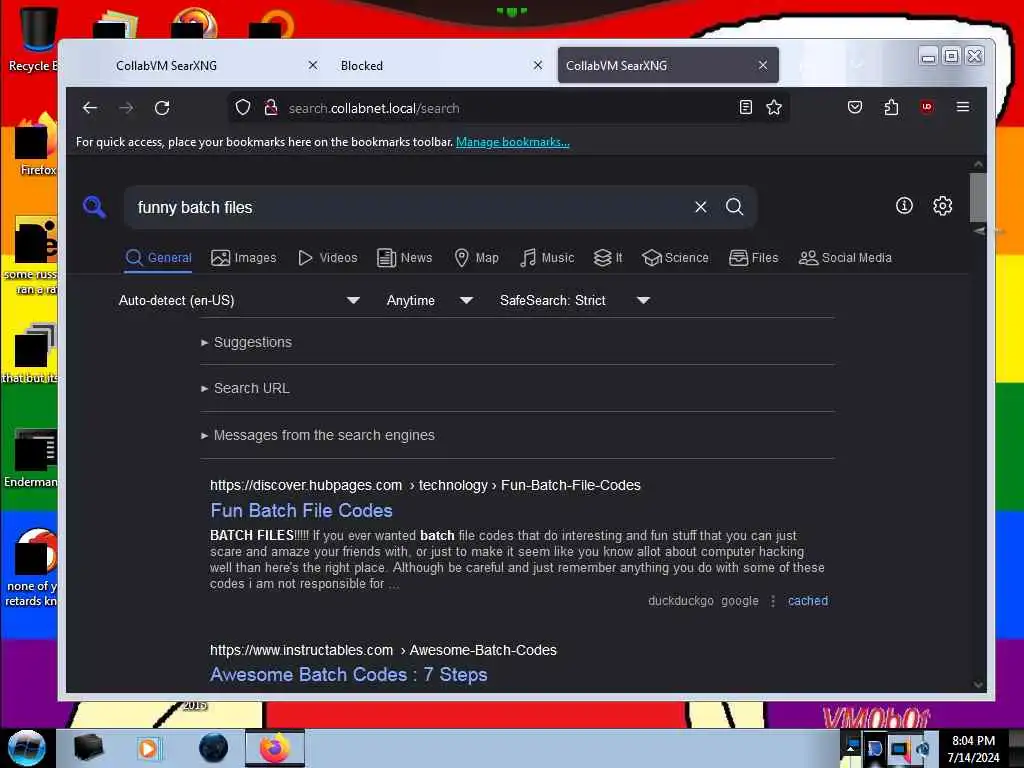Switch to the Map category
Image resolution: width=1024 pixels, height=768 pixels.
coord(477,258)
